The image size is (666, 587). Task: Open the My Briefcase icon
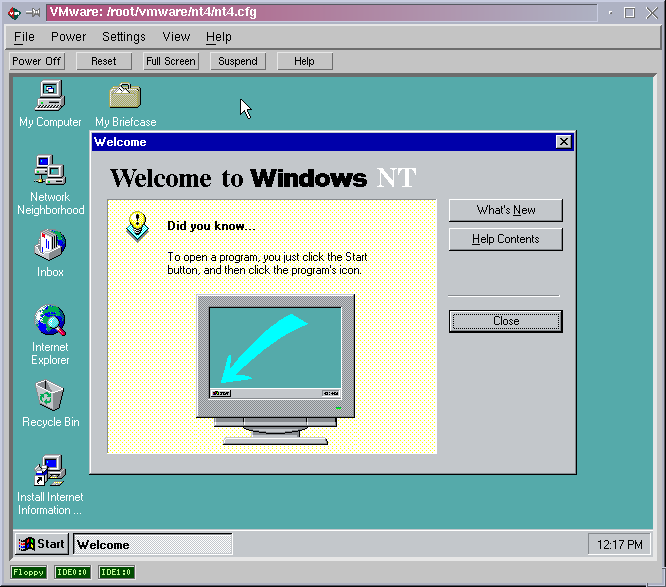pyautogui.click(x=125, y=97)
